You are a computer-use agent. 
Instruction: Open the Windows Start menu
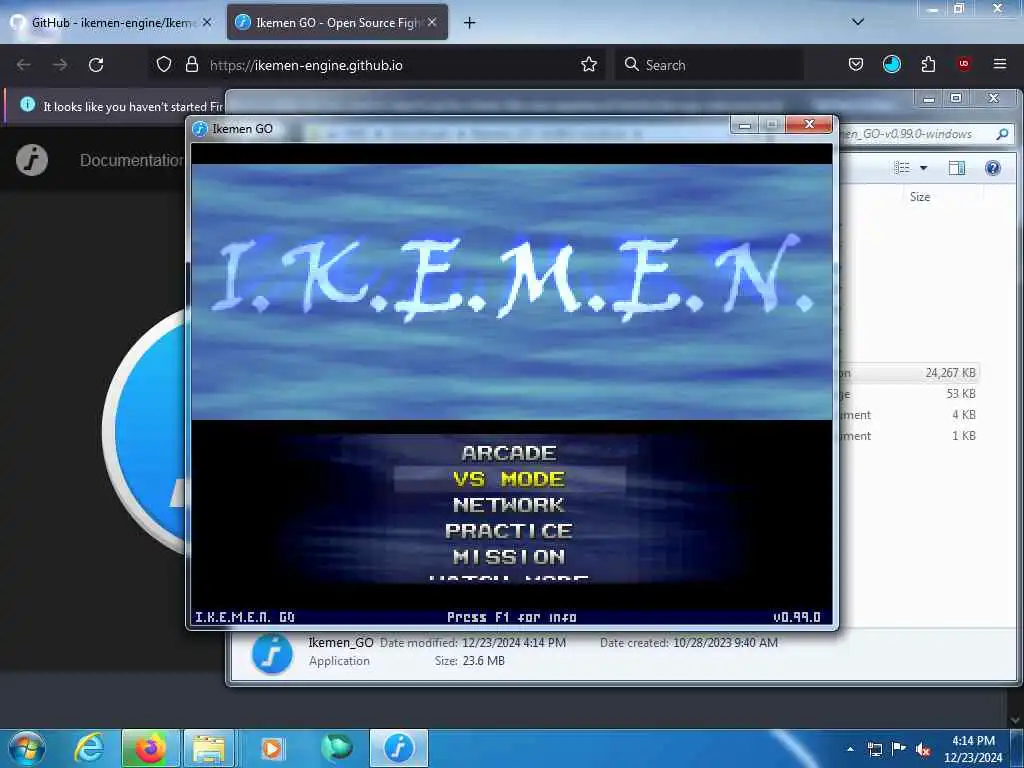(27, 748)
